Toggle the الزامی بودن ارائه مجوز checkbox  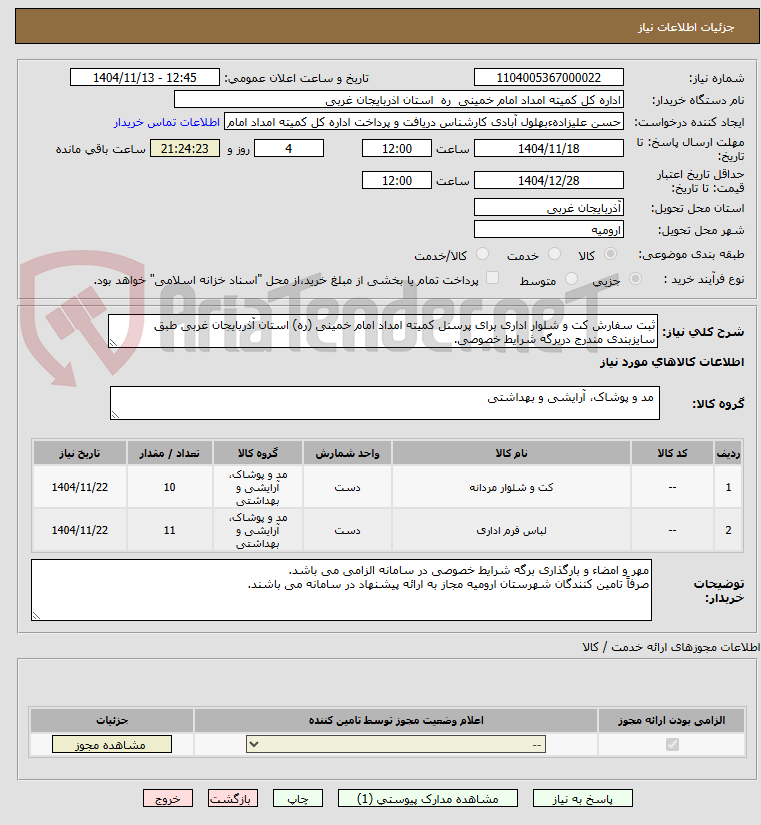coord(672,744)
